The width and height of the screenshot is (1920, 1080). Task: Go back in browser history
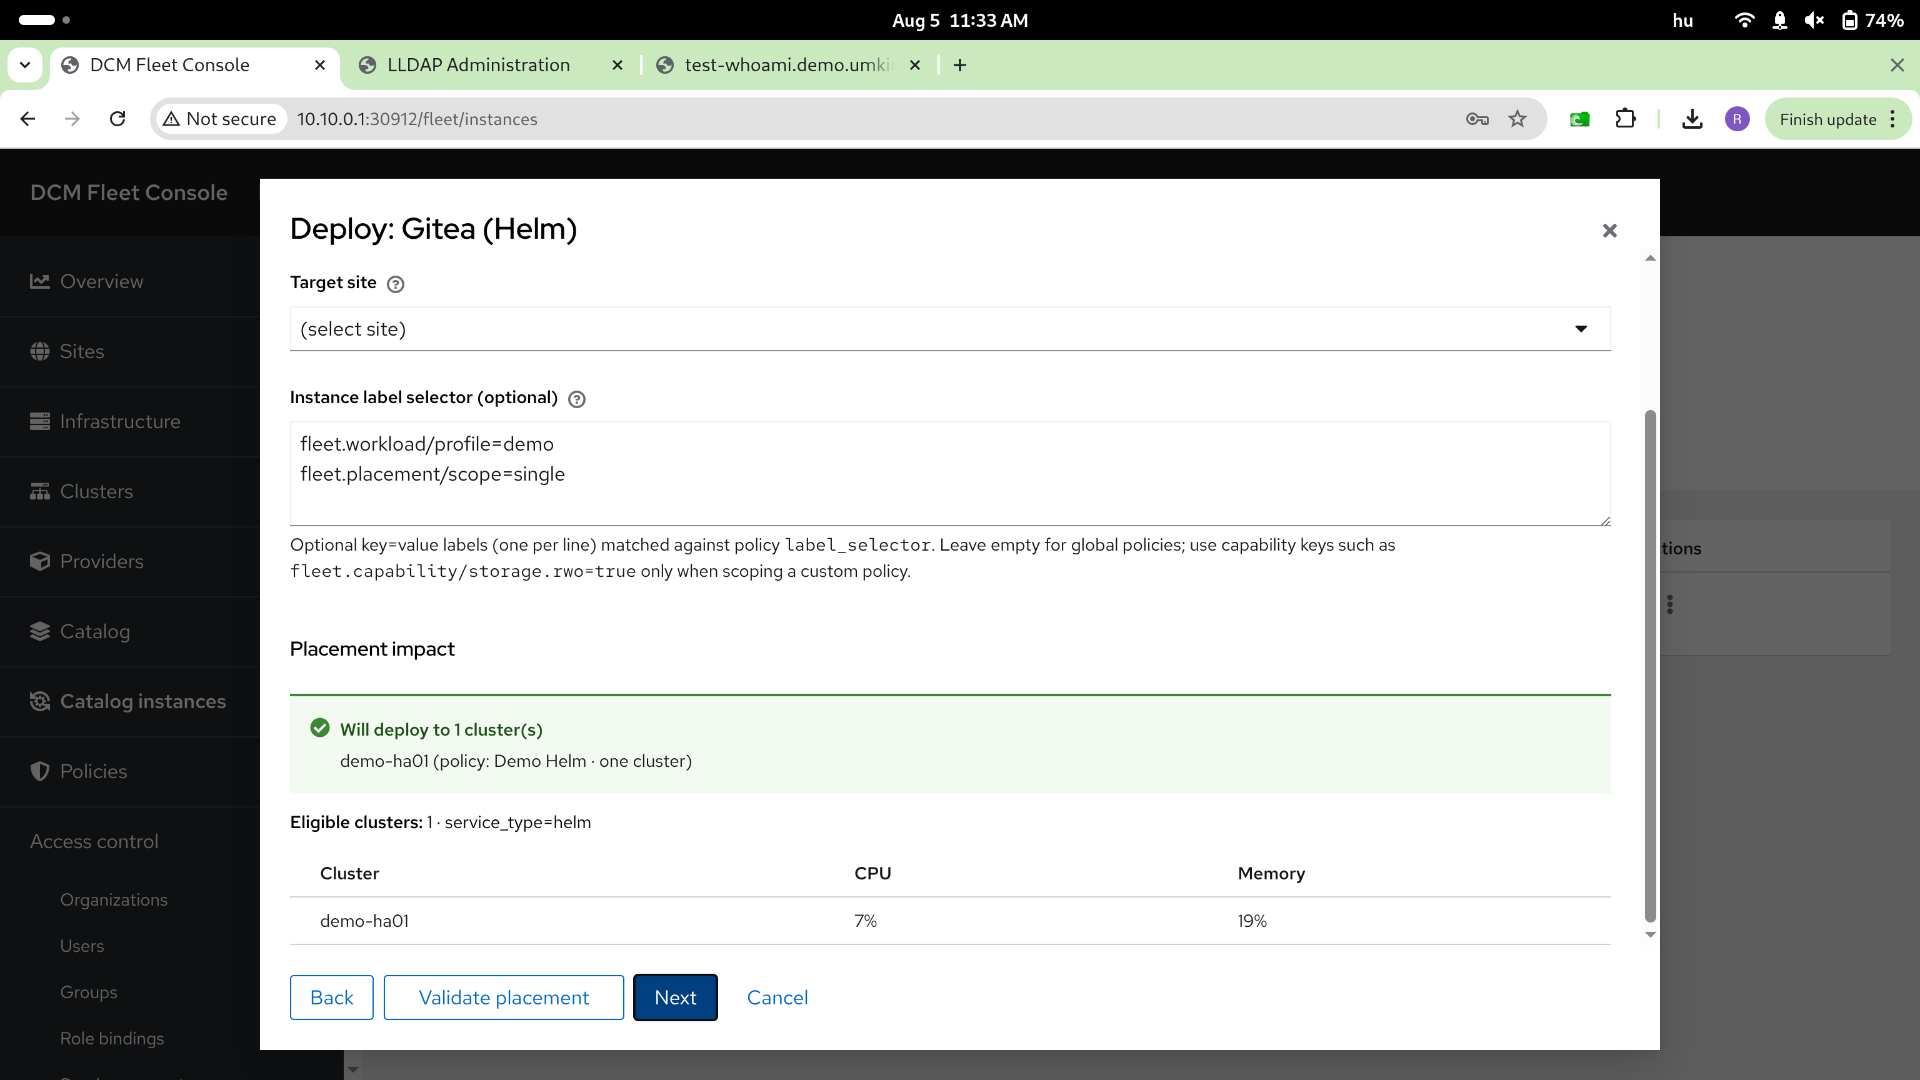click(28, 119)
